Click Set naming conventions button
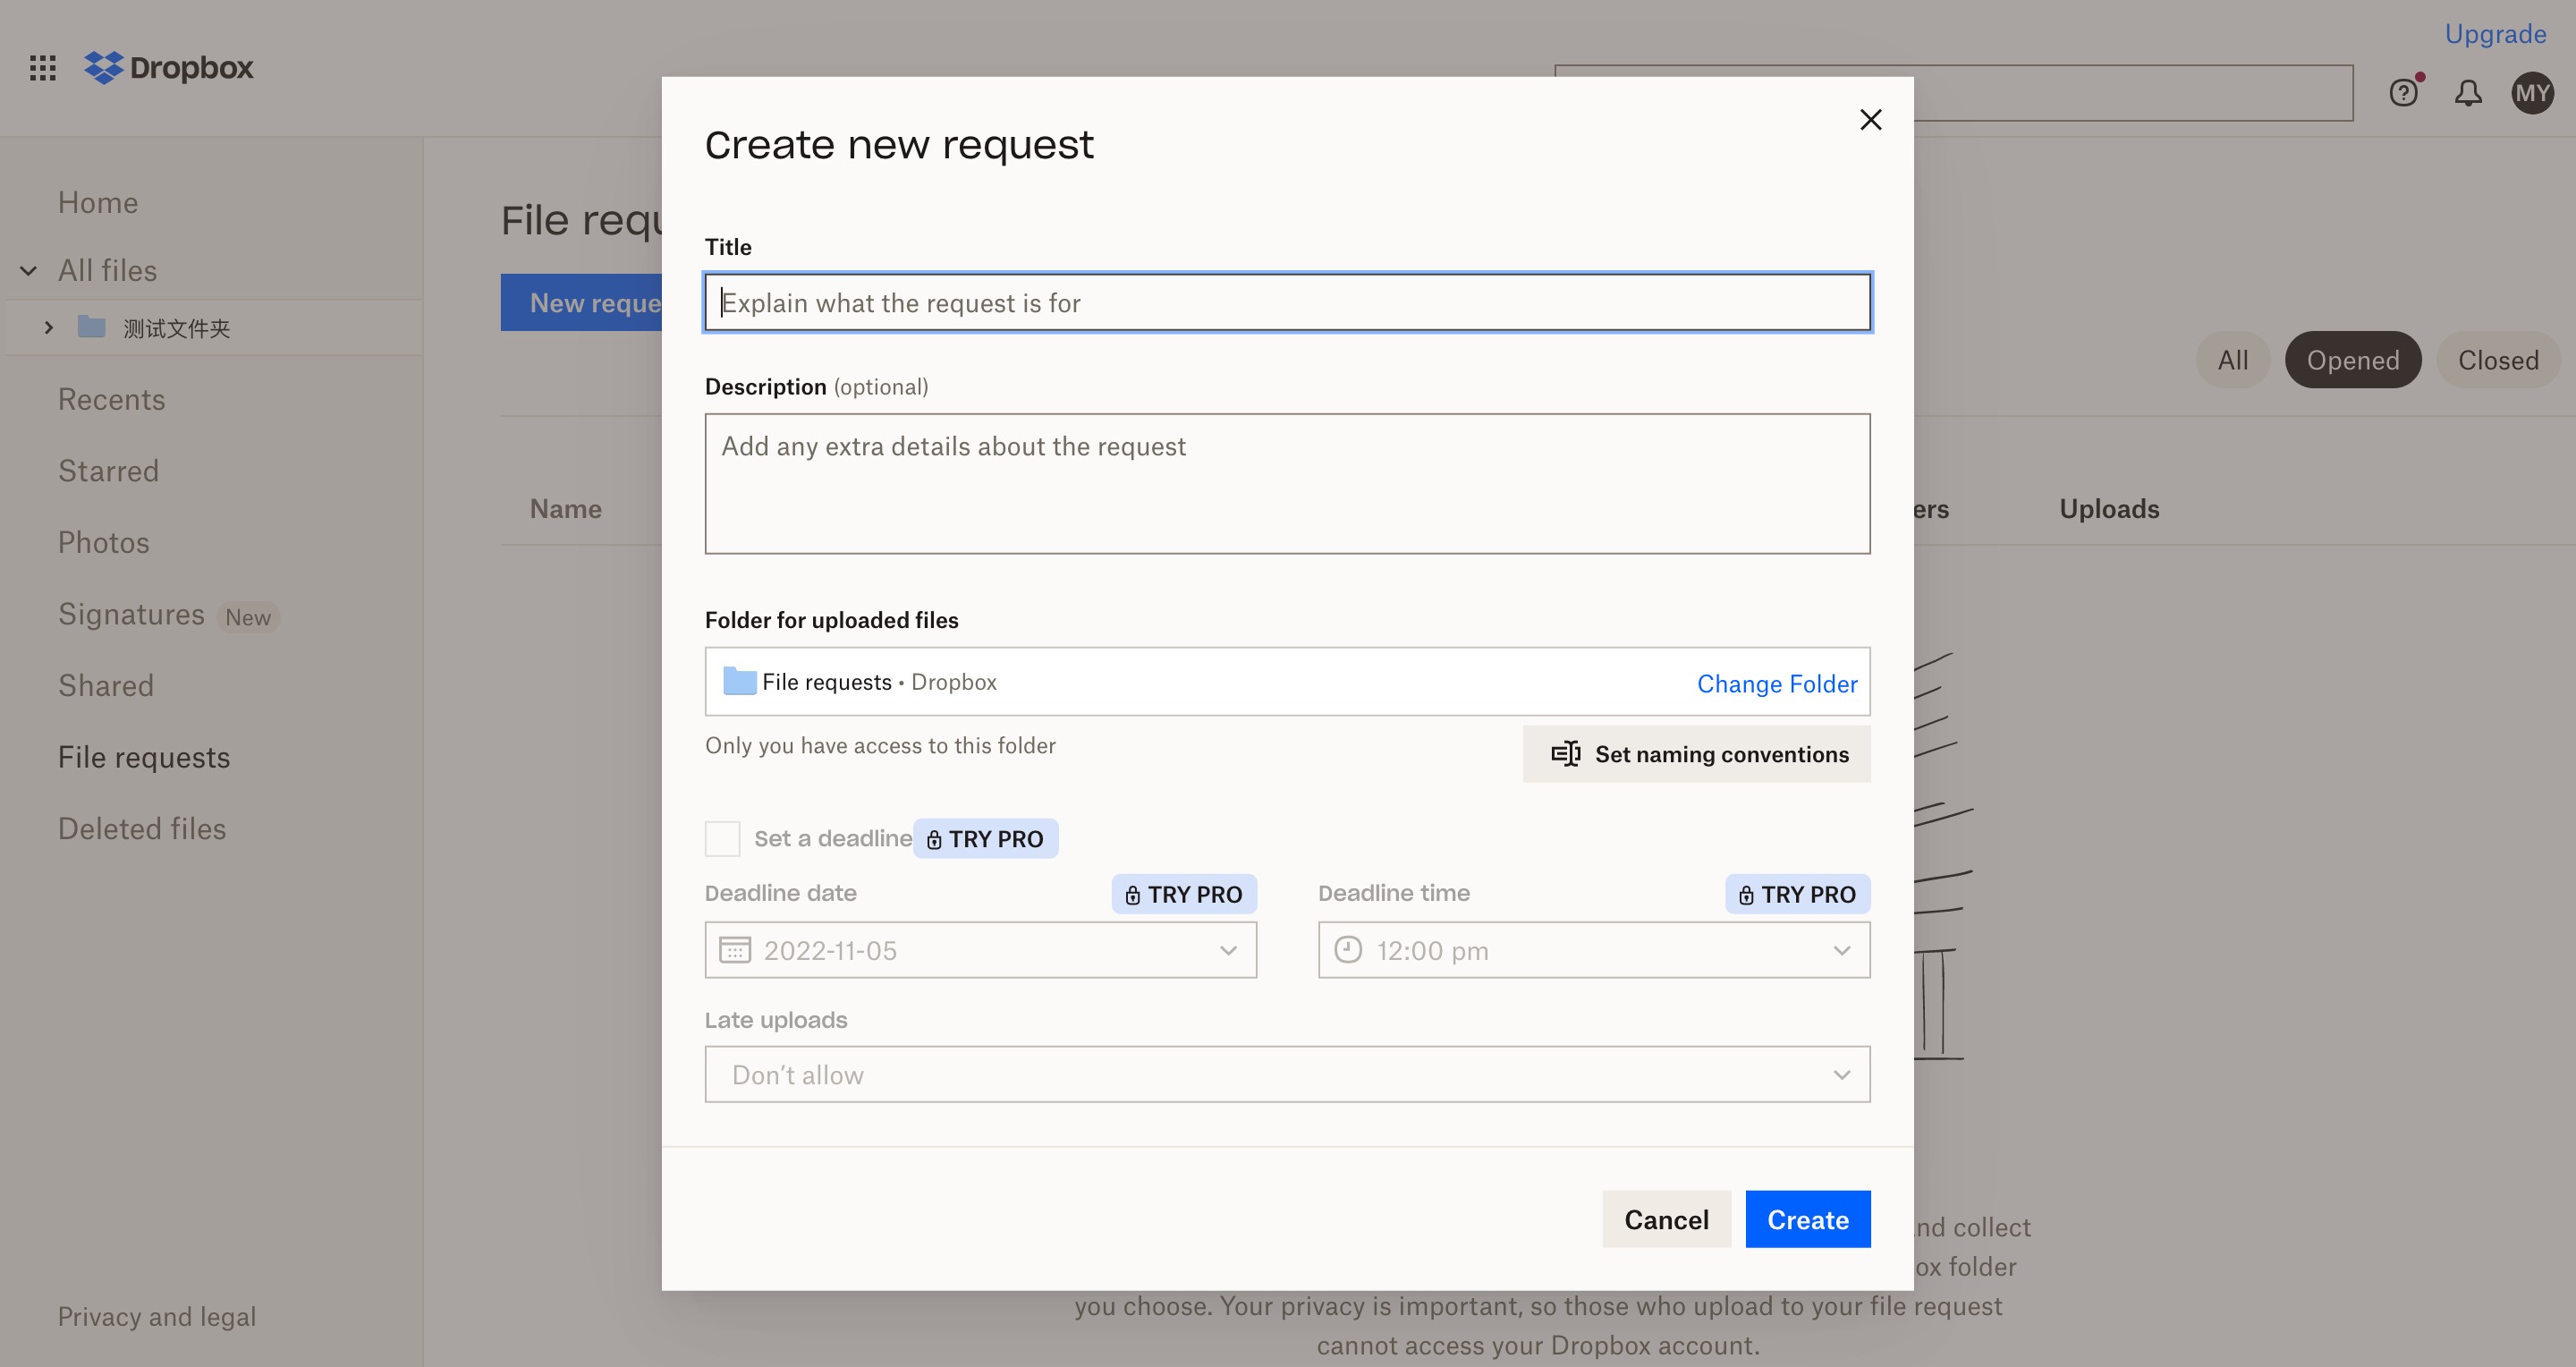 pos(1696,754)
